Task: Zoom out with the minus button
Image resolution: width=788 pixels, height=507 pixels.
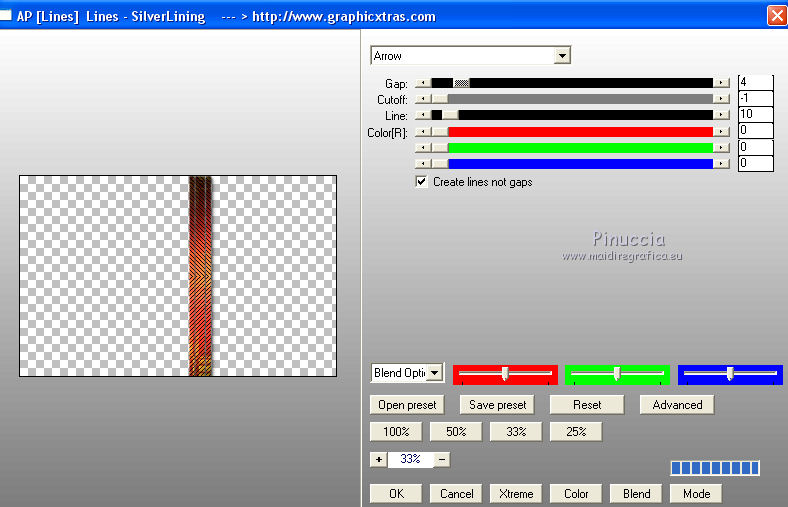Action: click(x=442, y=459)
